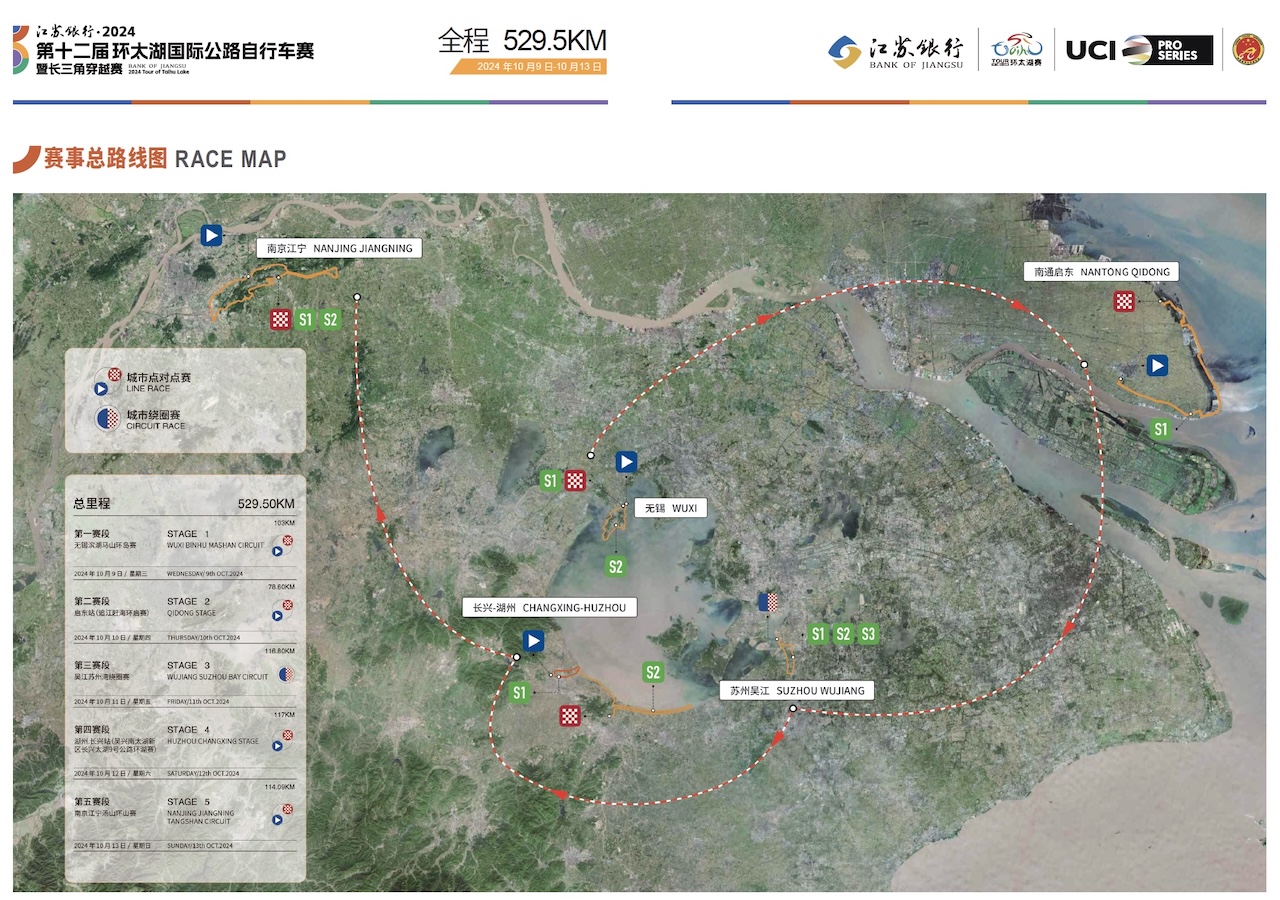Click the '第一赛段' stage heading

pos(91,534)
